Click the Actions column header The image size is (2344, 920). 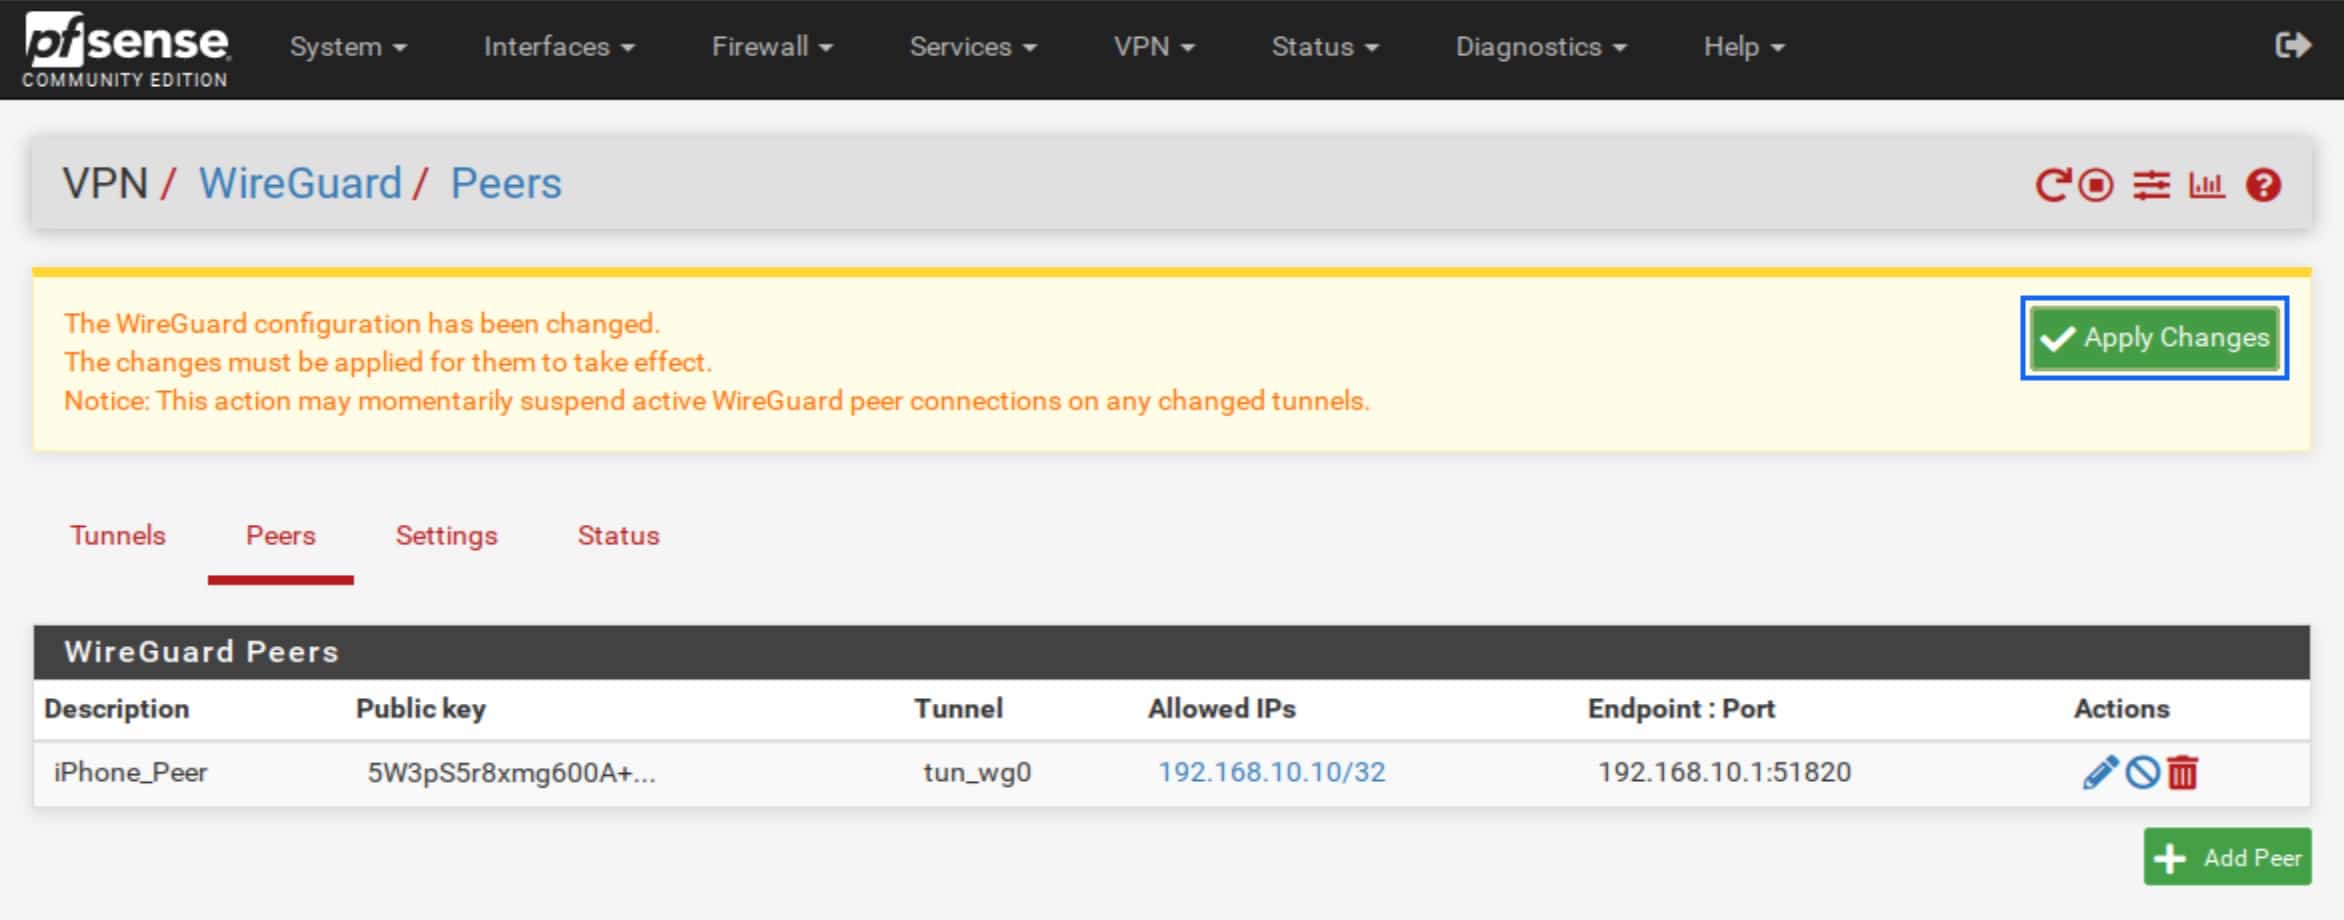(x=2121, y=709)
